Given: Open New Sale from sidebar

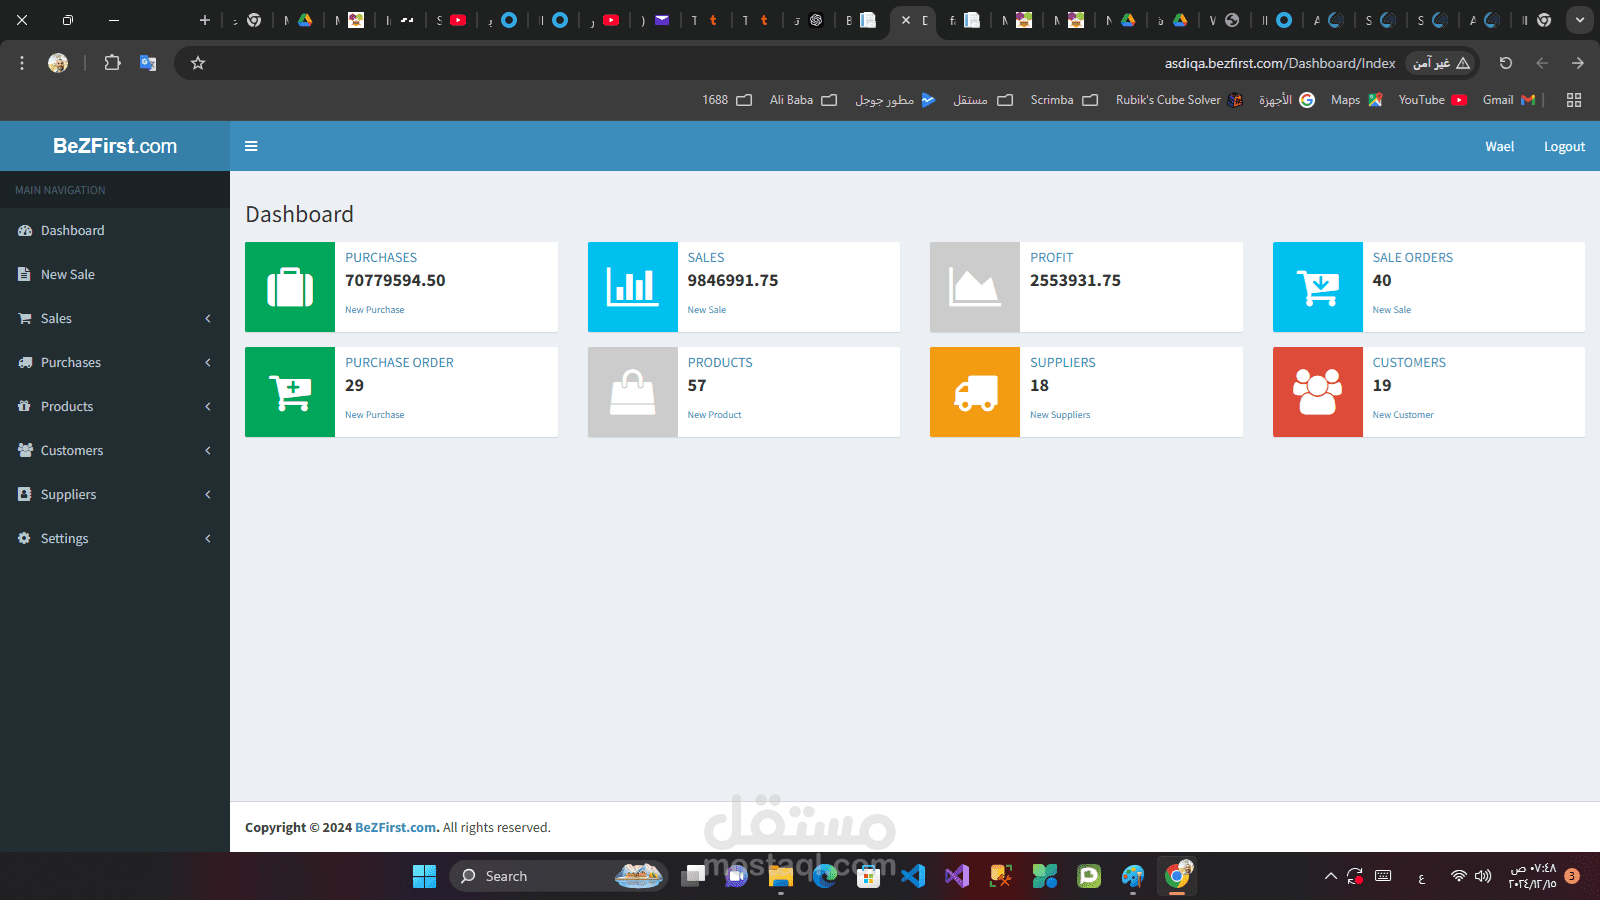Looking at the screenshot, I should coord(115,274).
